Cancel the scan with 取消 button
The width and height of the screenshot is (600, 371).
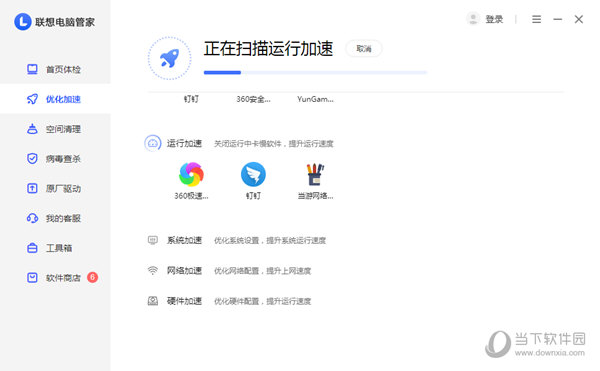[x=364, y=49]
